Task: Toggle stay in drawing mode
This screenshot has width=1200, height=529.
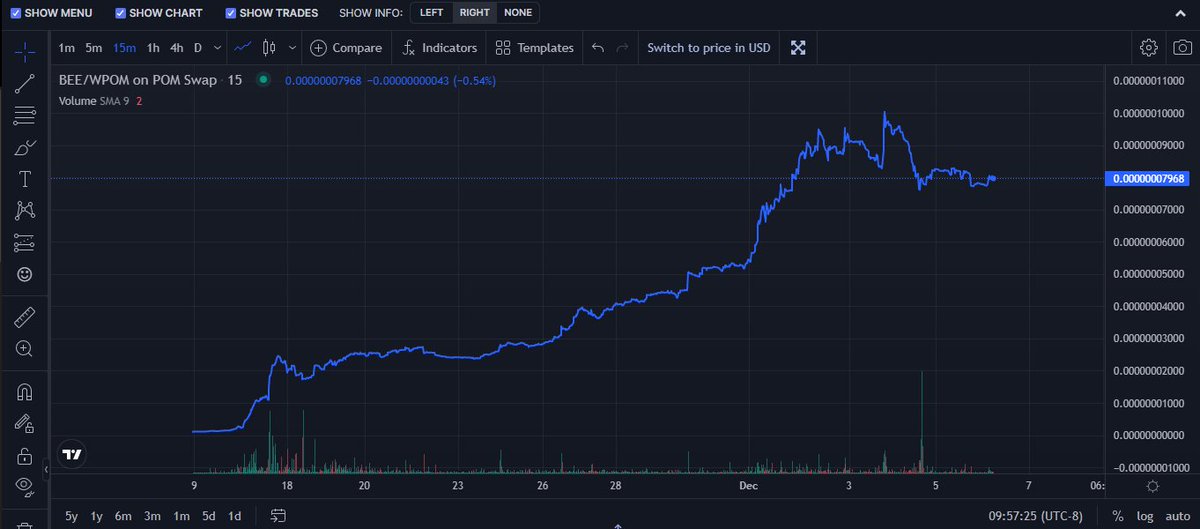Action: tap(24, 425)
